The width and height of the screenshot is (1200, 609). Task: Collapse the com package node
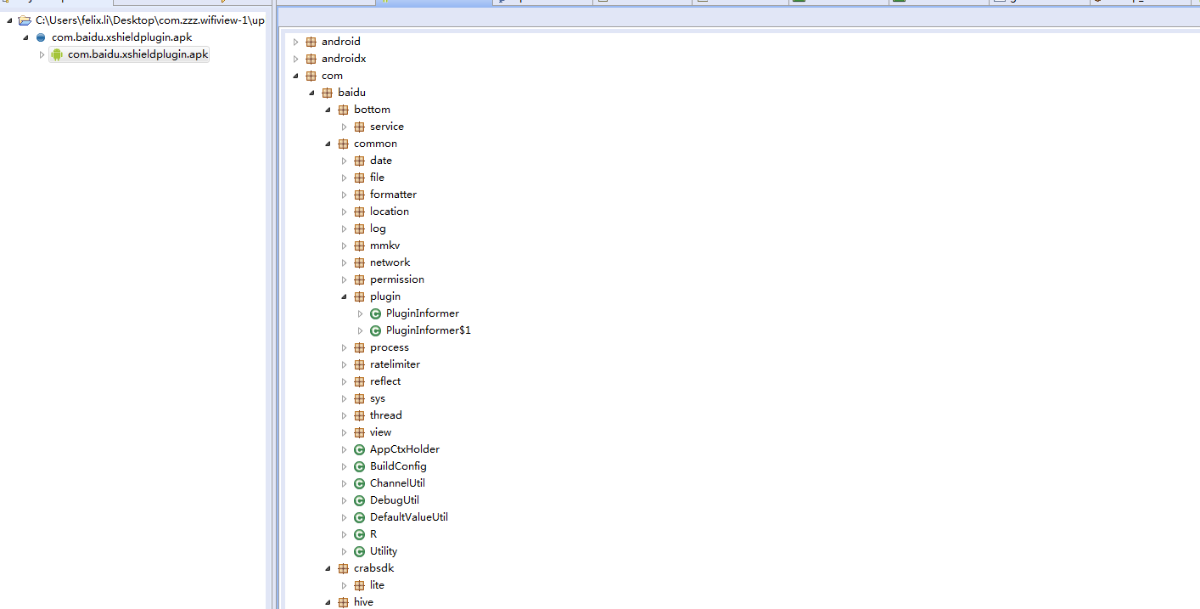tap(296, 76)
